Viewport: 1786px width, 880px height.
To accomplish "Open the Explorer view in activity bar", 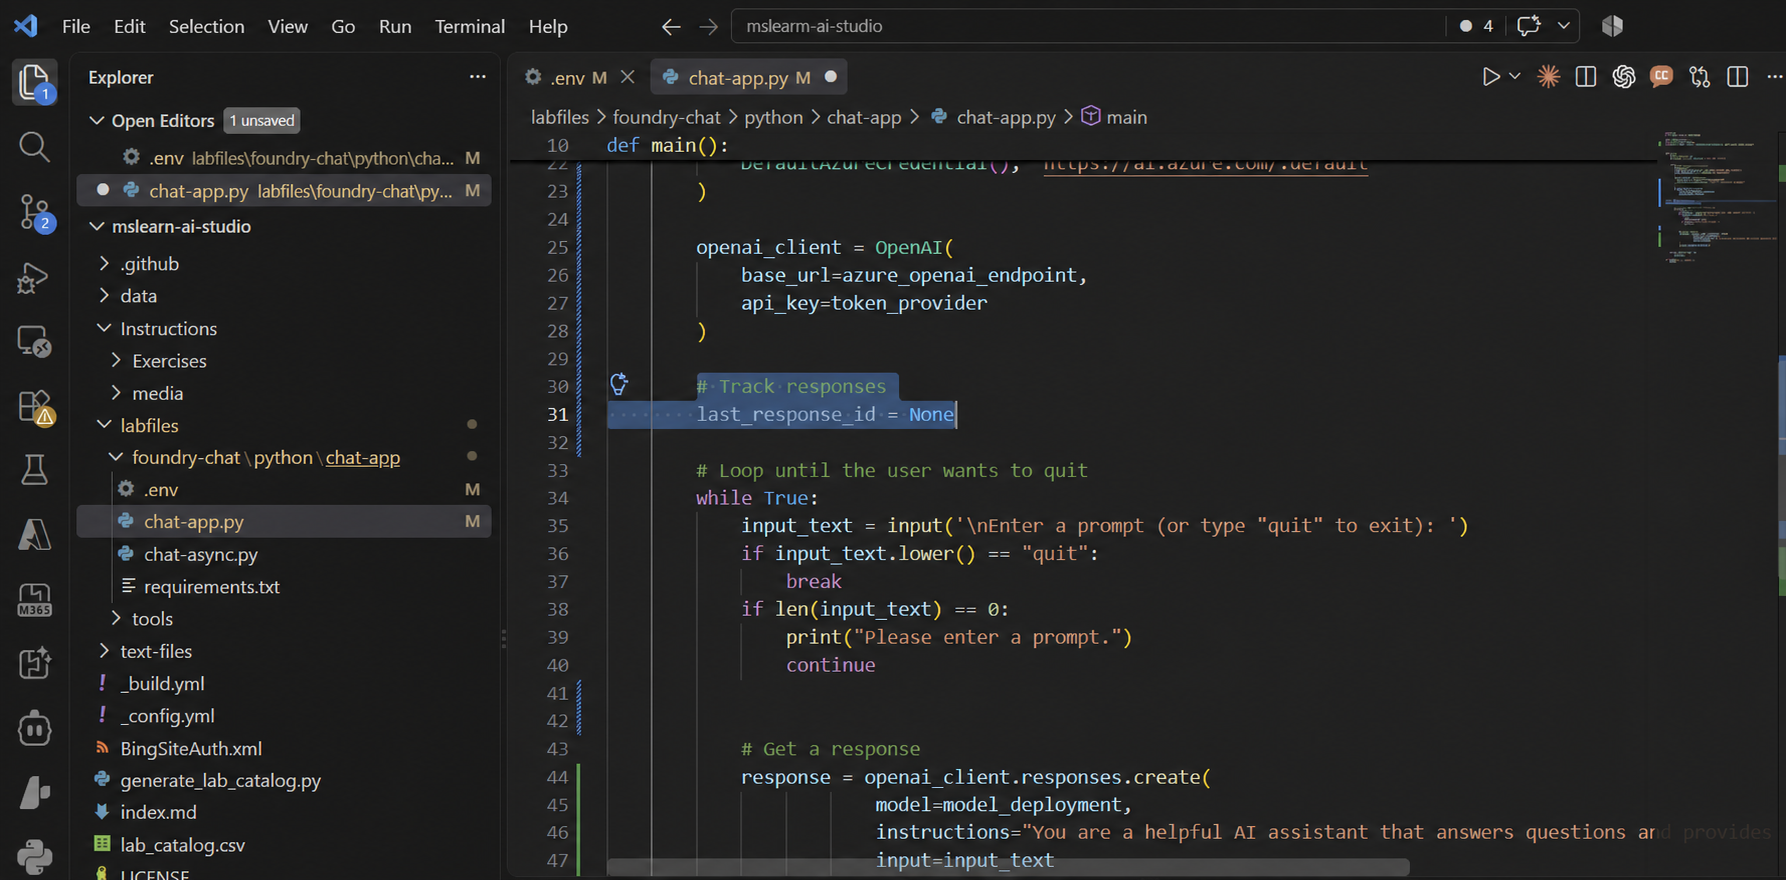I will [x=34, y=82].
